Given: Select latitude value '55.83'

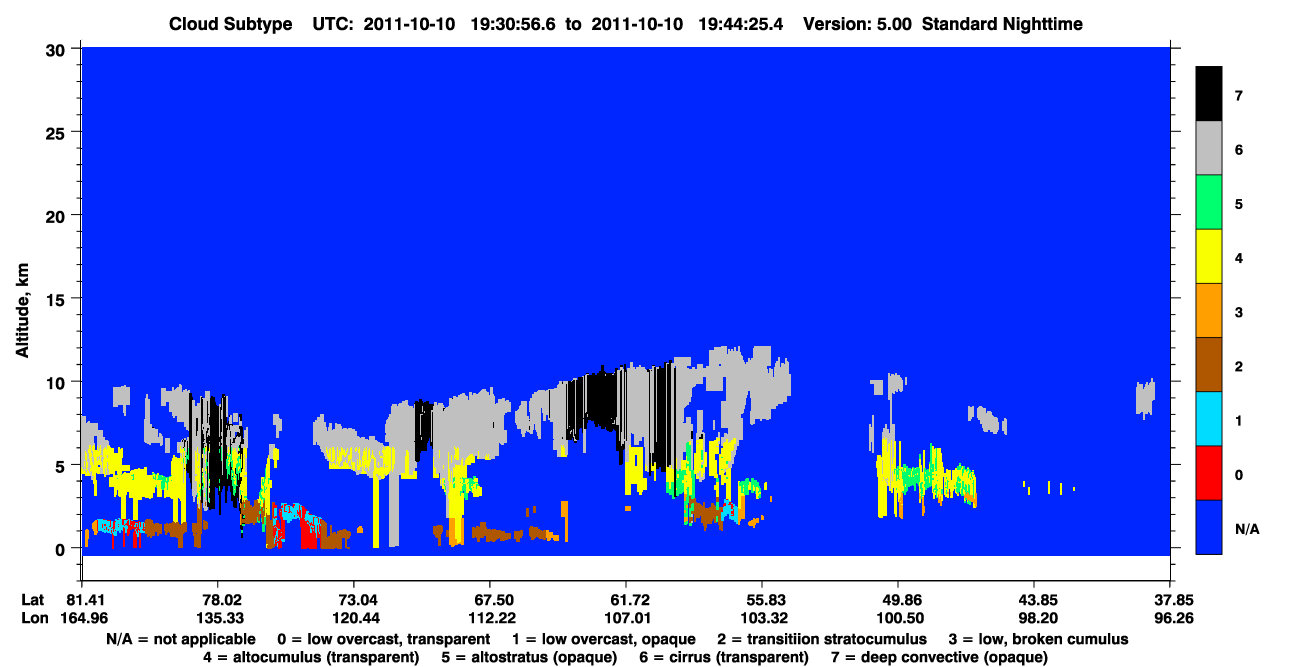Looking at the screenshot, I should [x=762, y=600].
